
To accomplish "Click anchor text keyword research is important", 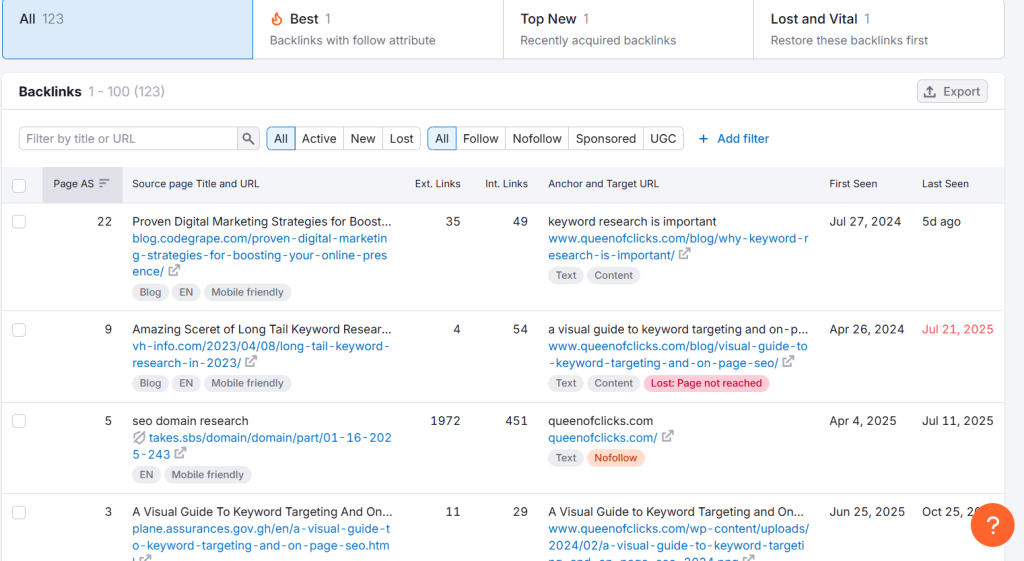I will 632,221.
